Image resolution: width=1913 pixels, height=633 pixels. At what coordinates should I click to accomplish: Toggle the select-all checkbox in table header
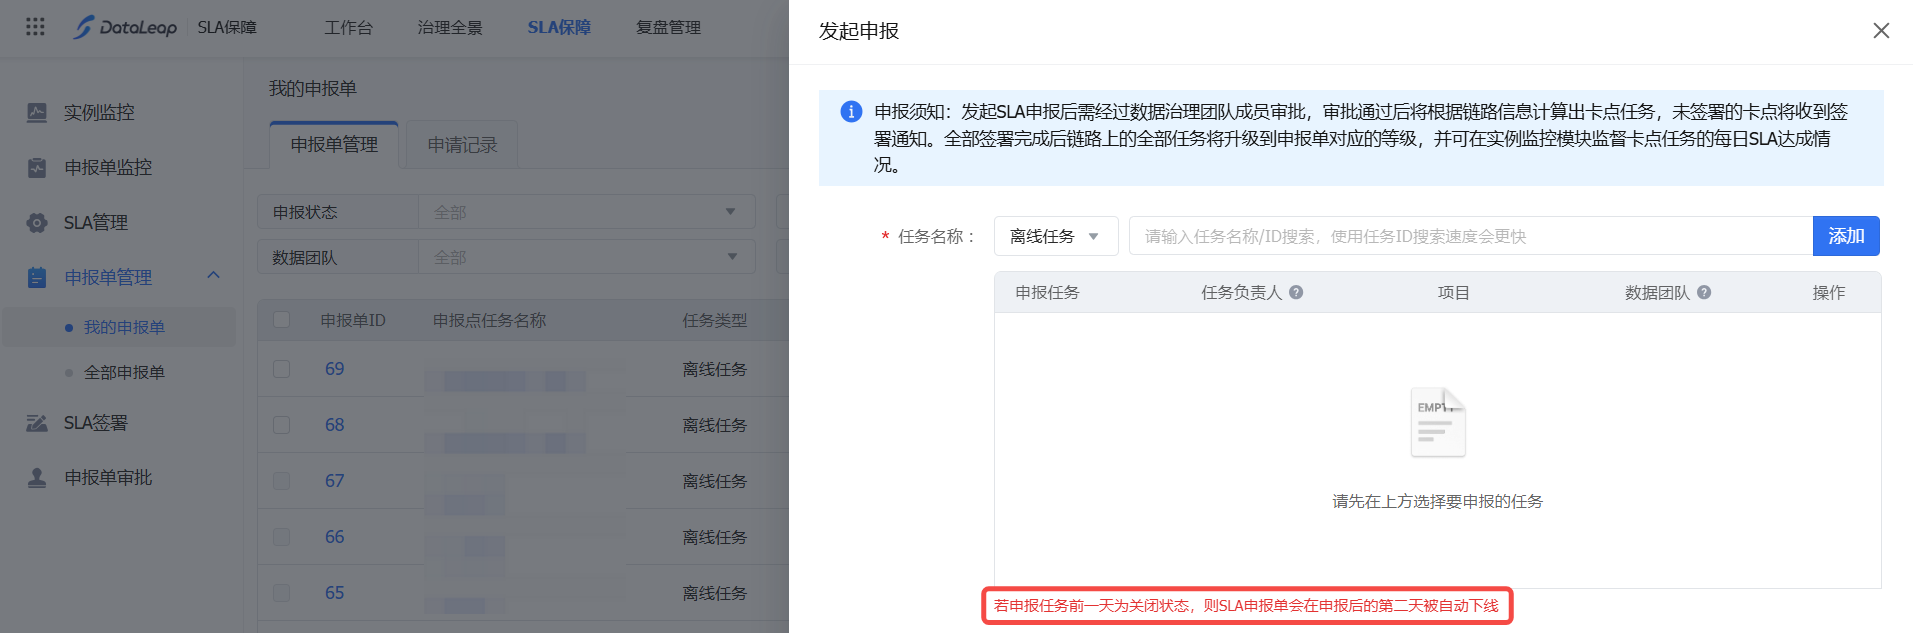(x=282, y=320)
